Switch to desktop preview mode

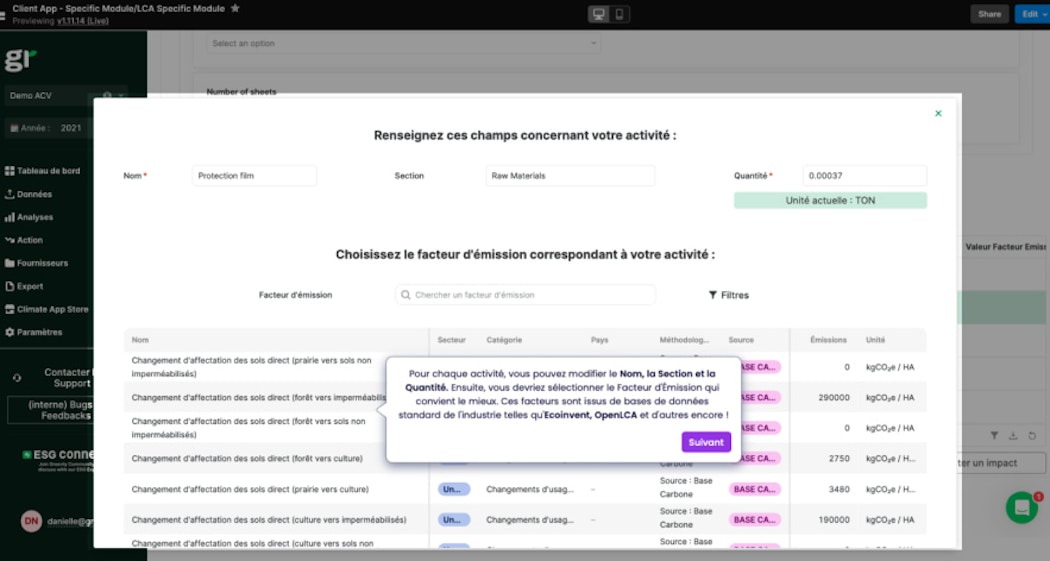coord(599,14)
